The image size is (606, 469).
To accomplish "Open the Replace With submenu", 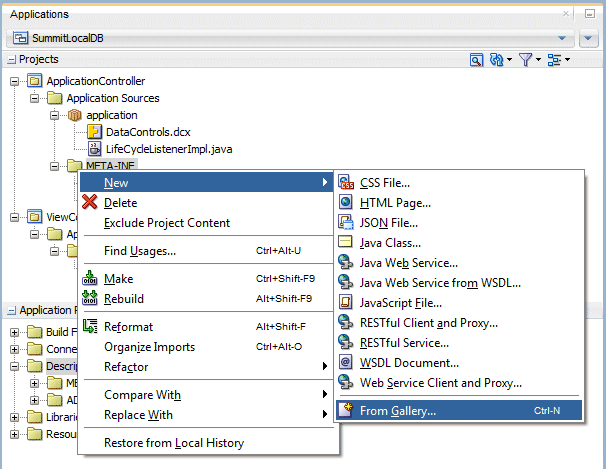I will pos(206,414).
